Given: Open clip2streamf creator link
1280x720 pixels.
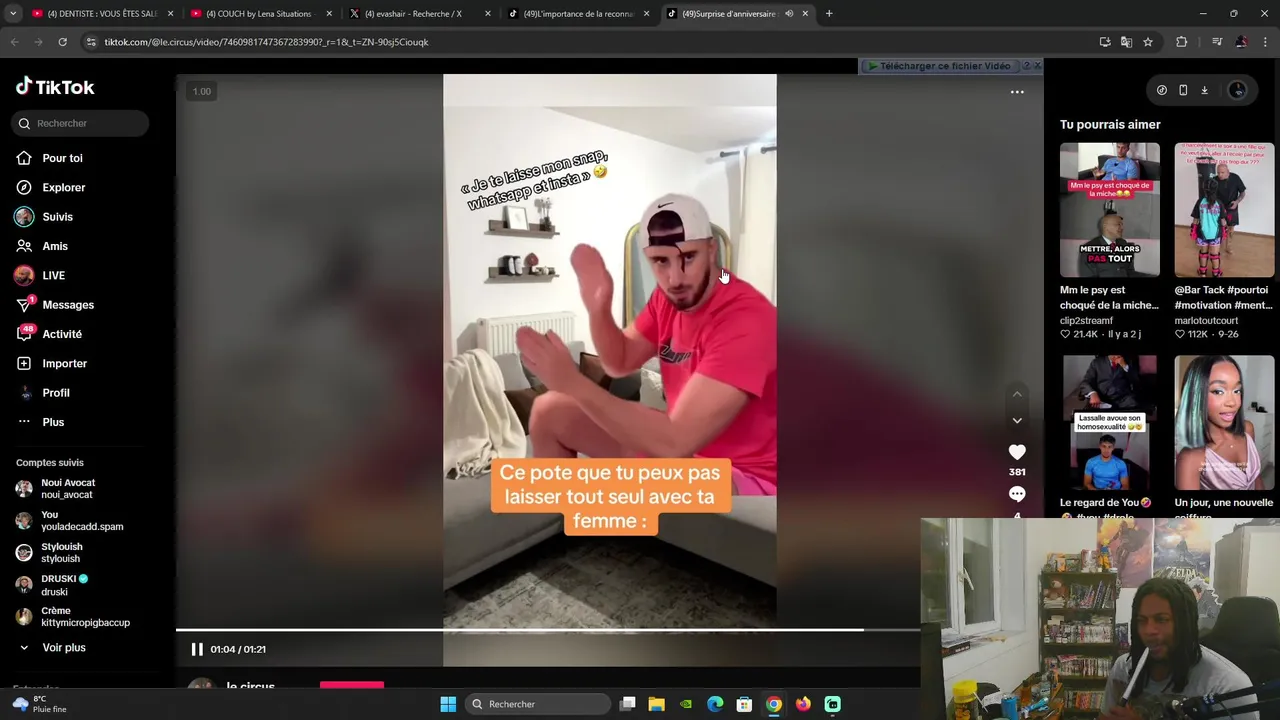Looking at the screenshot, I should click(x=1086, y=321).
